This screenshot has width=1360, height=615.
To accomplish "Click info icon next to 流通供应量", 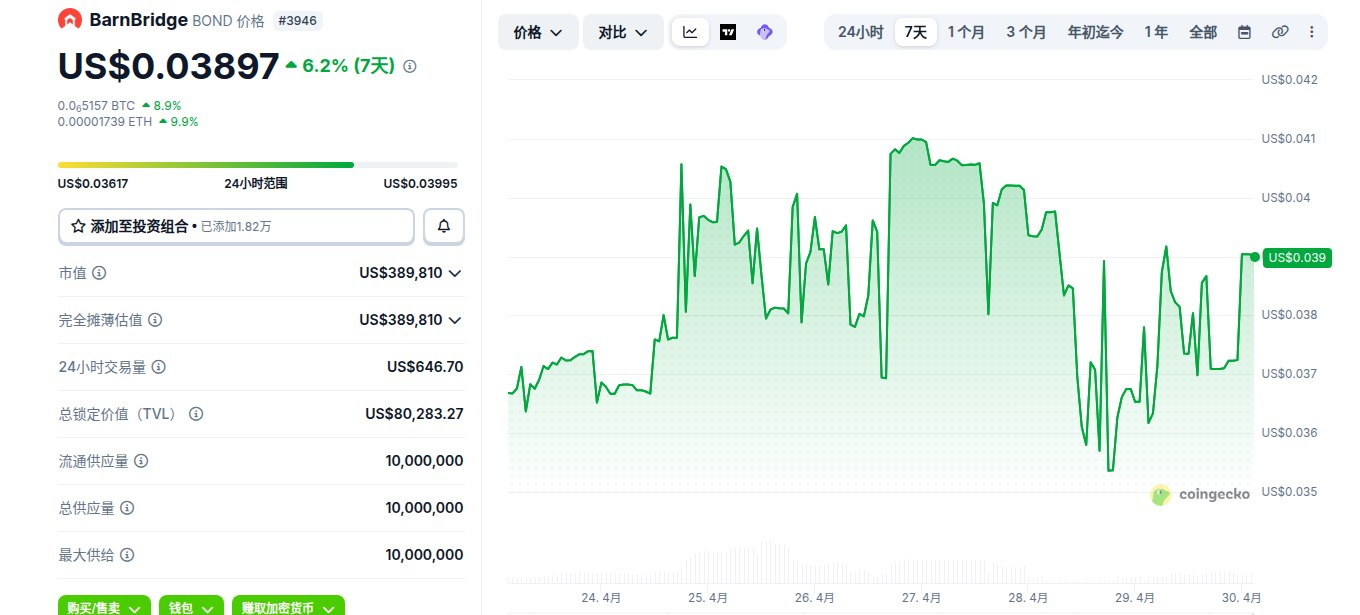I will (141, 461).
